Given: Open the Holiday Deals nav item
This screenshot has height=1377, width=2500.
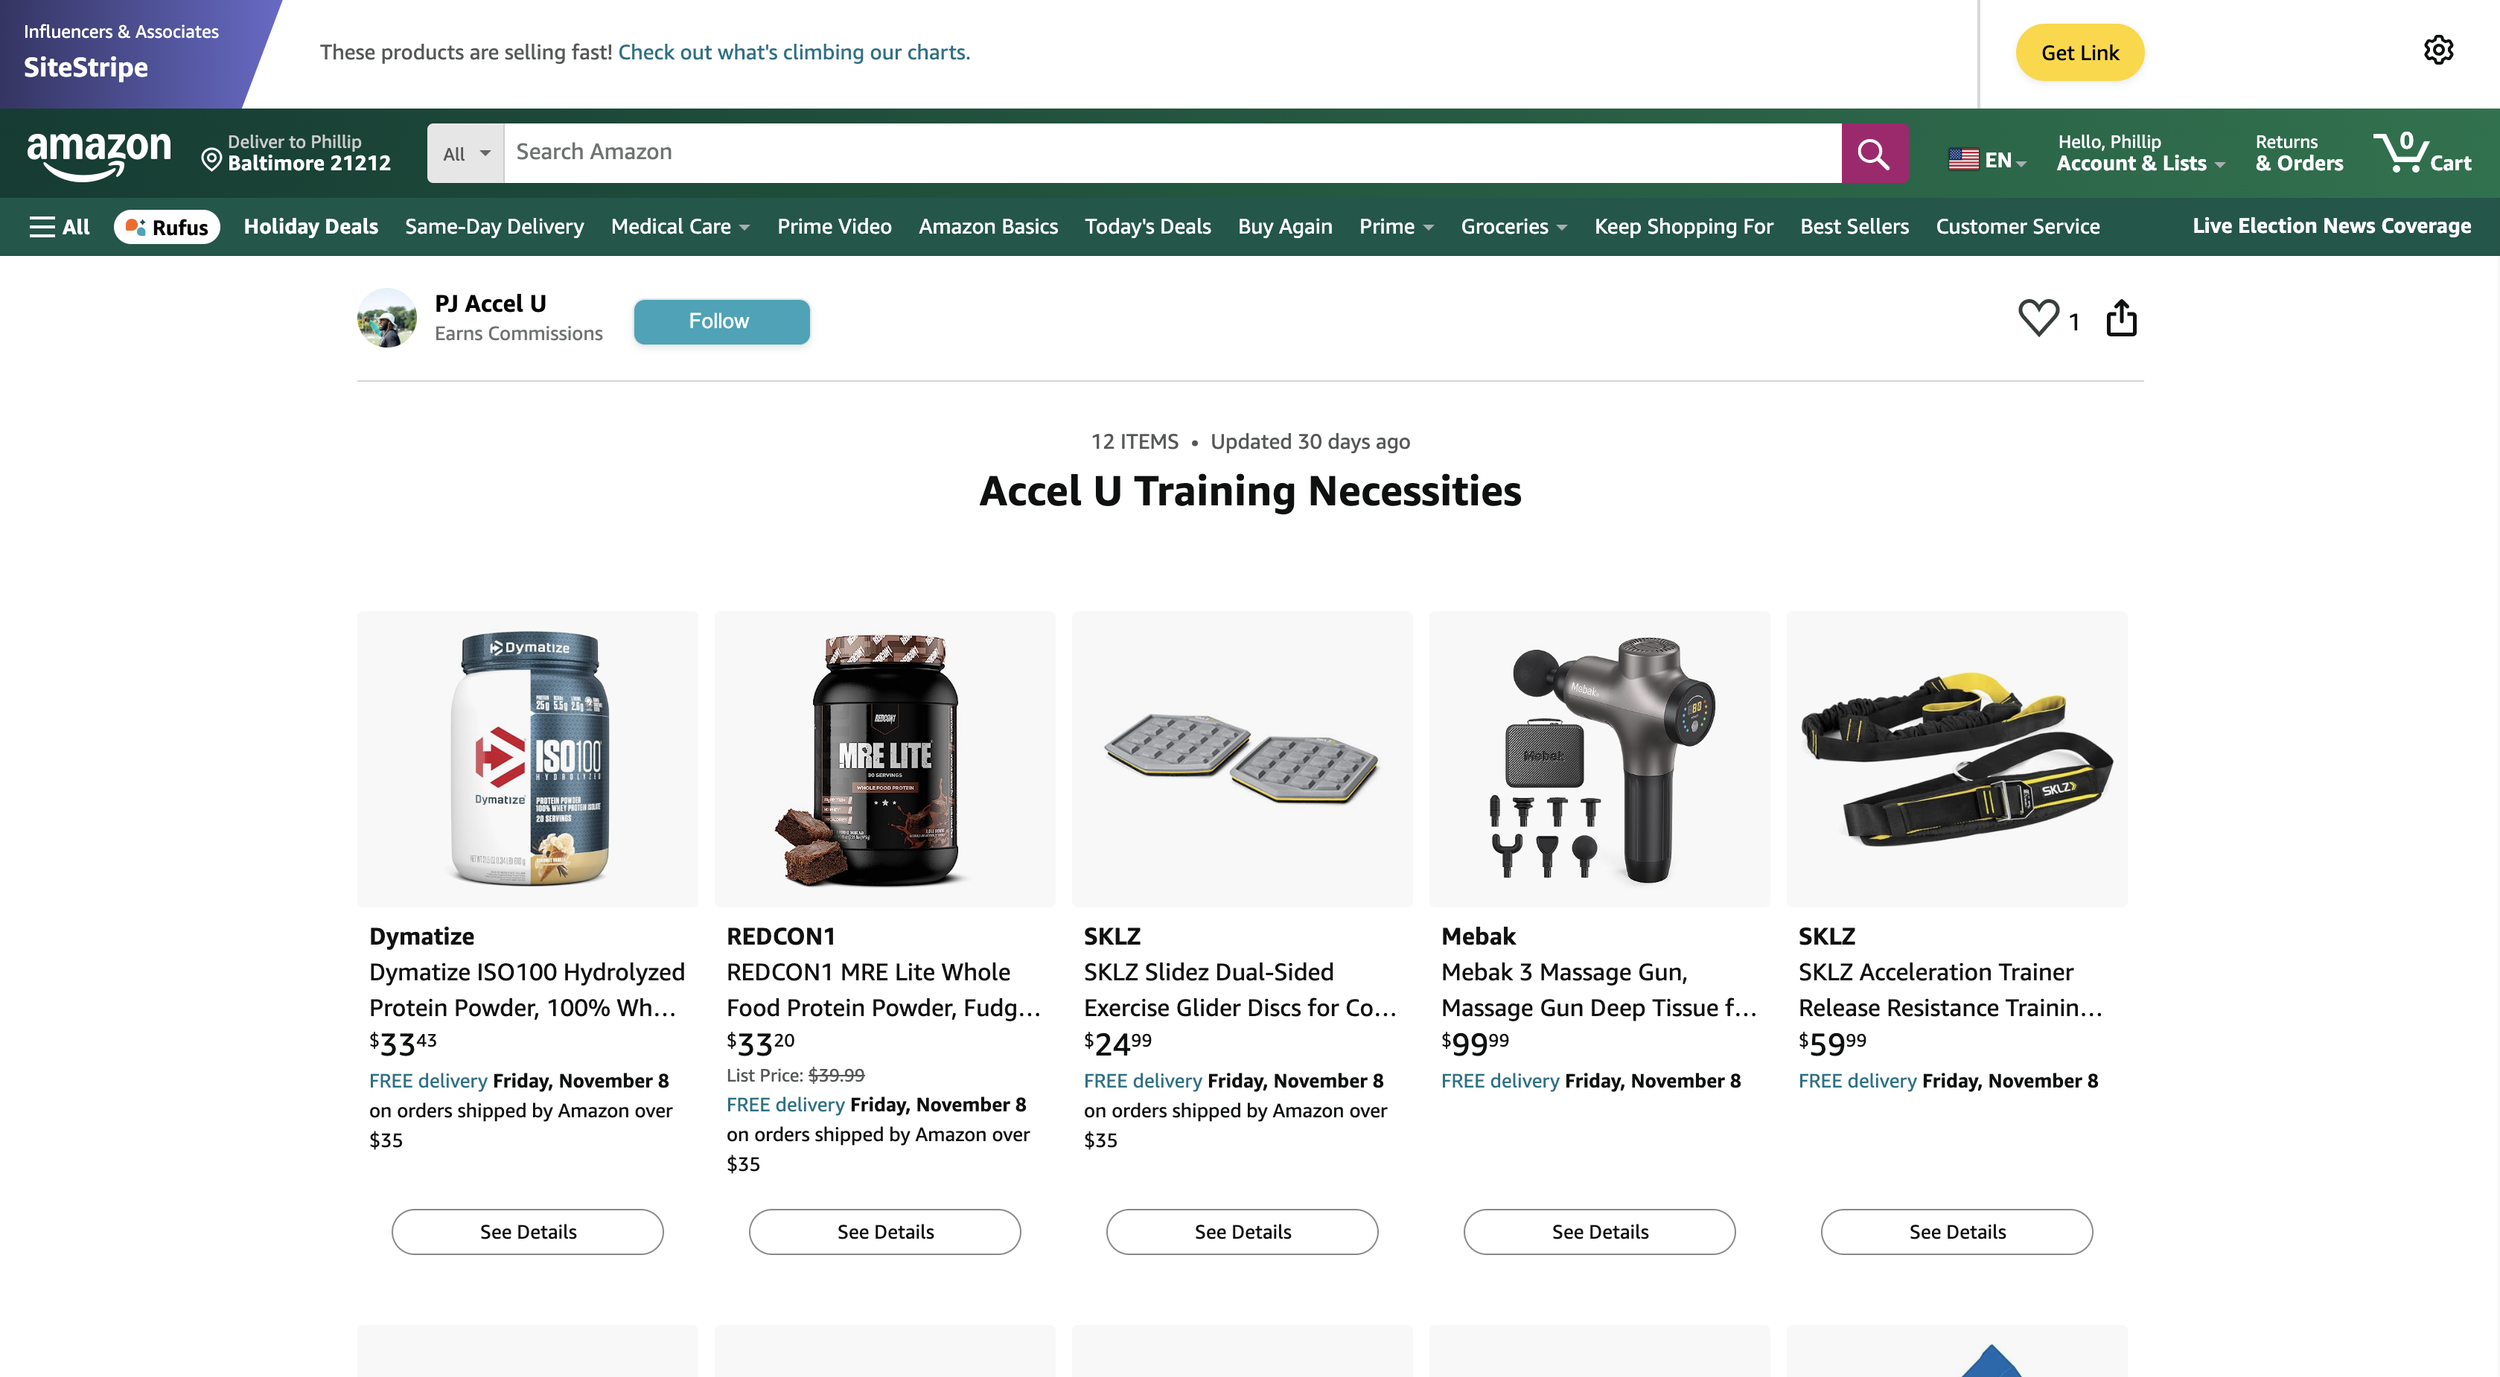Looking at the screenshot, I should pos(311,227).
